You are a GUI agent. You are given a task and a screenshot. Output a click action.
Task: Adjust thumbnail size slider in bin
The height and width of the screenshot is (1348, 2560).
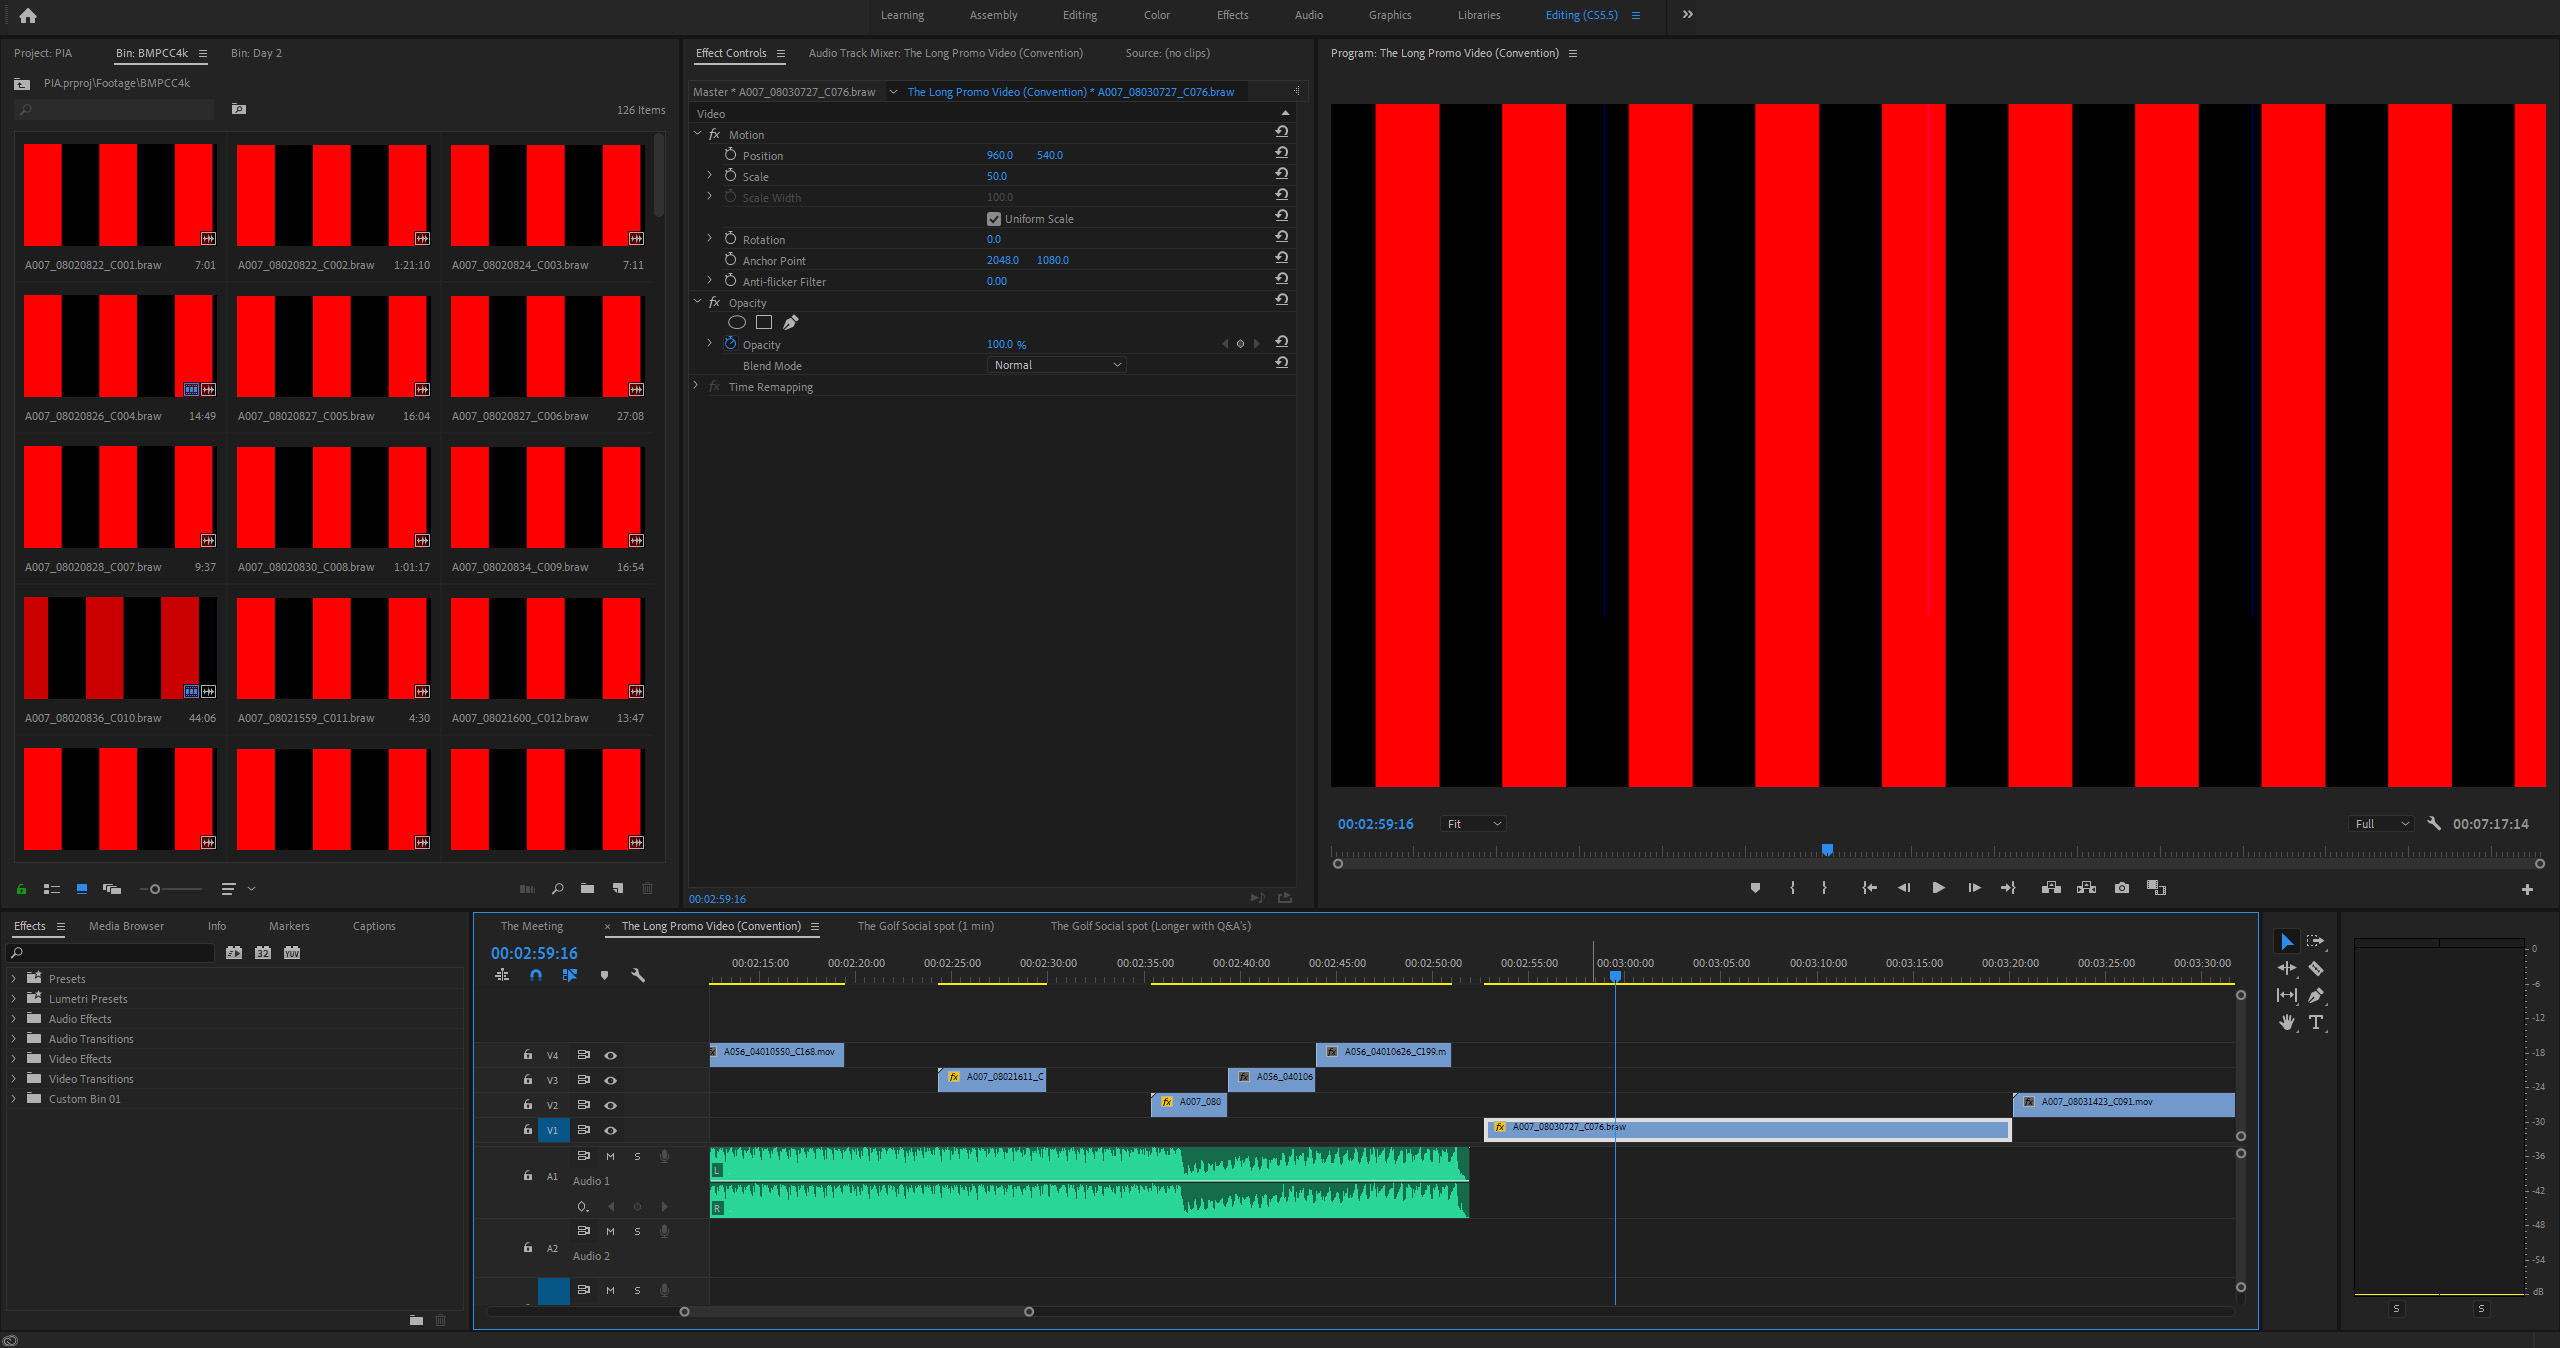pyautogui.click(x=155, y=888)
